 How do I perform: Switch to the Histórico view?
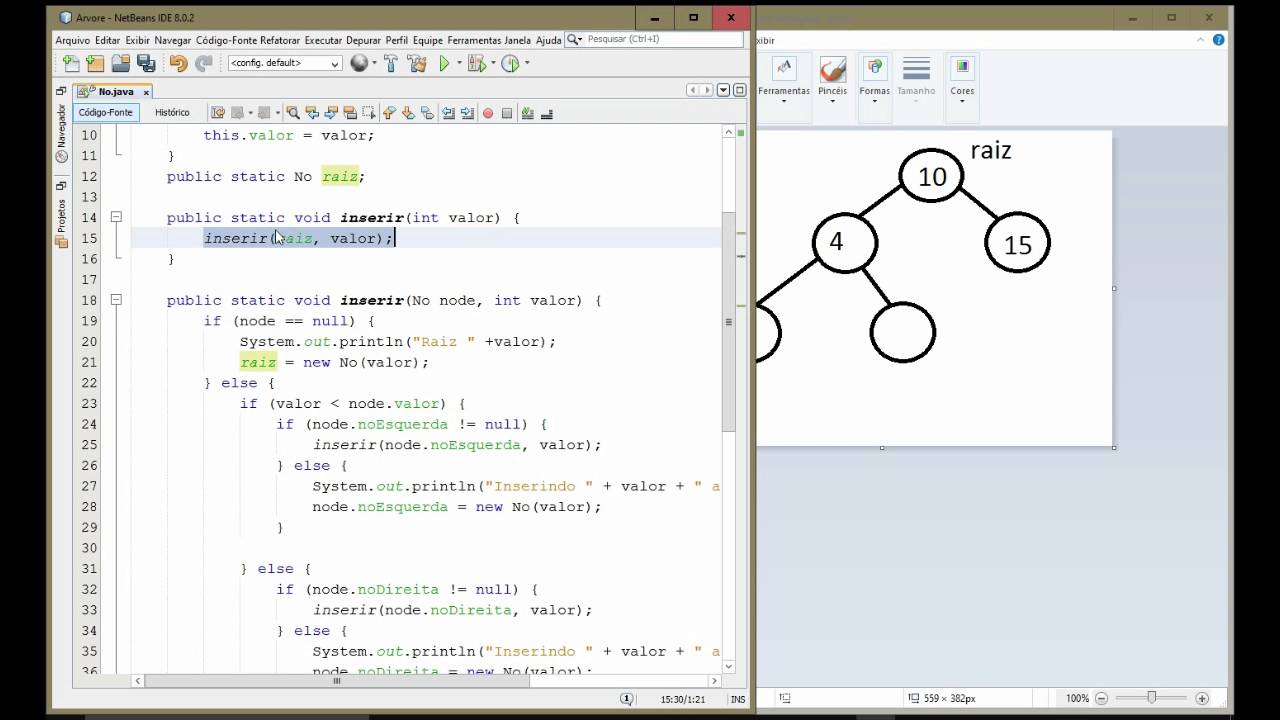(x=172, y=113)
